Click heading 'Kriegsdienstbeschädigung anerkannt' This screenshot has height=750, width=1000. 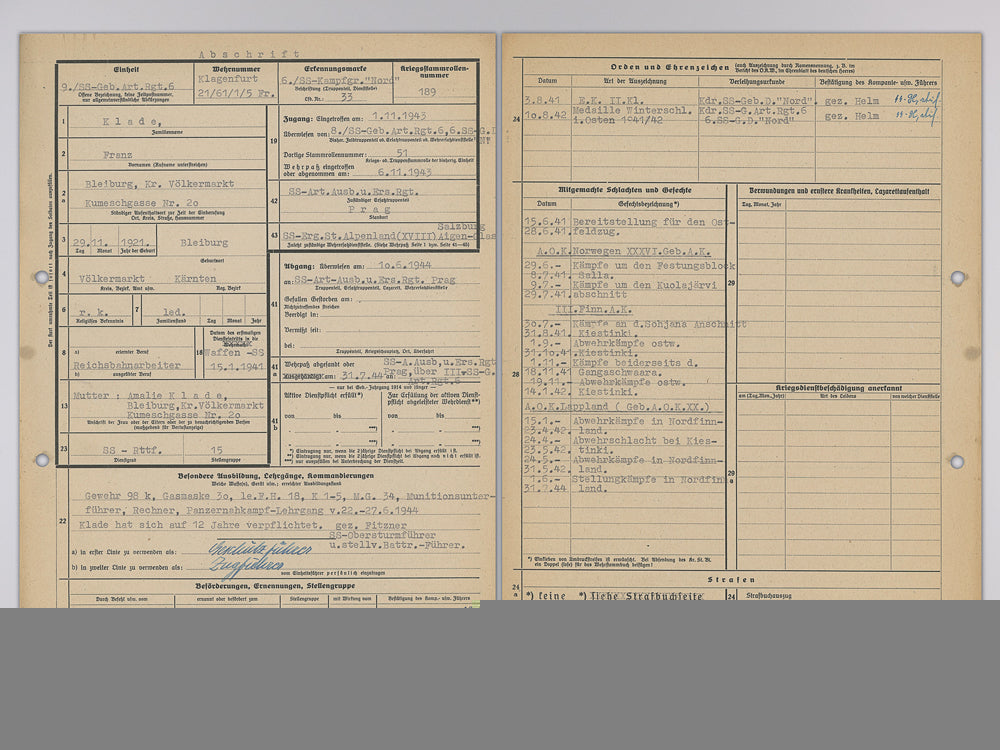pos(839,388)
